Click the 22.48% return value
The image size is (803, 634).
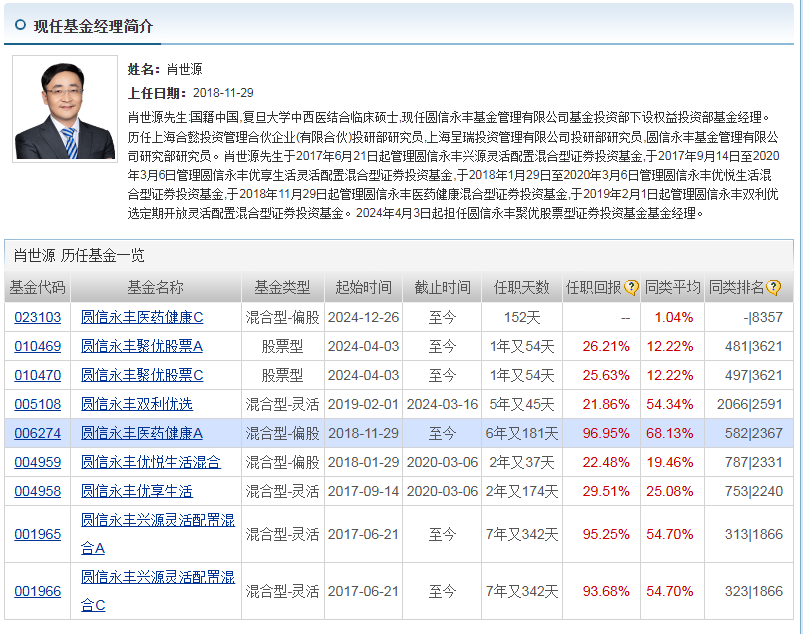point(606,462)
